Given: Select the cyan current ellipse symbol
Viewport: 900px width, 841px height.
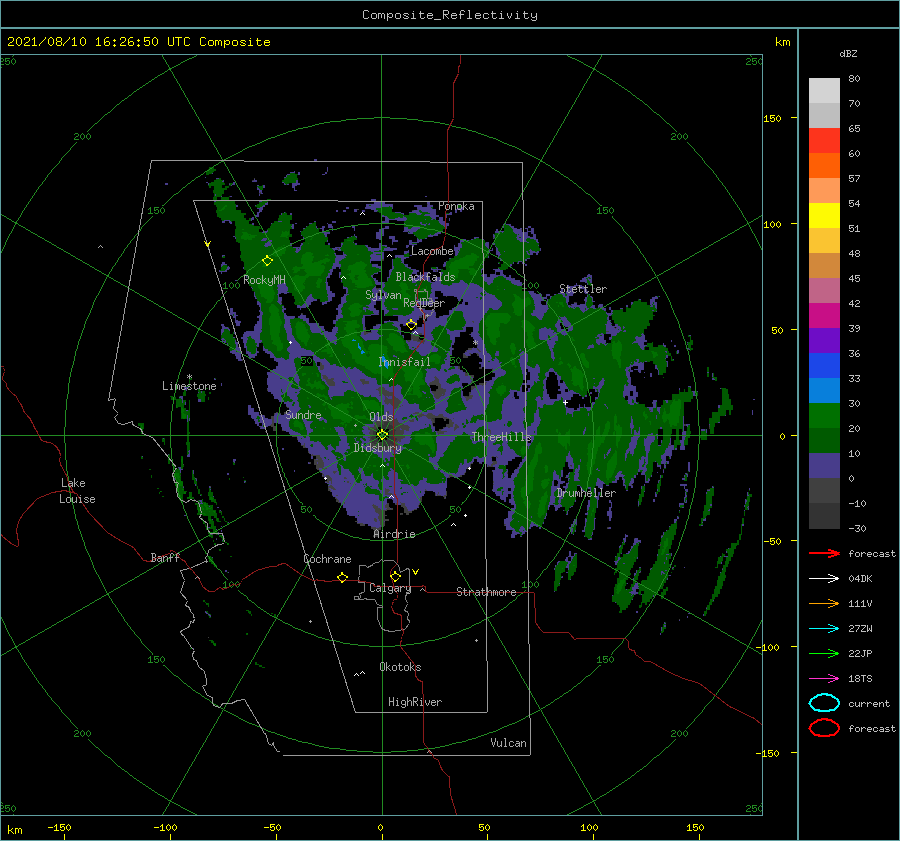Looking at the screenshot, I should (x=824, y=703).
